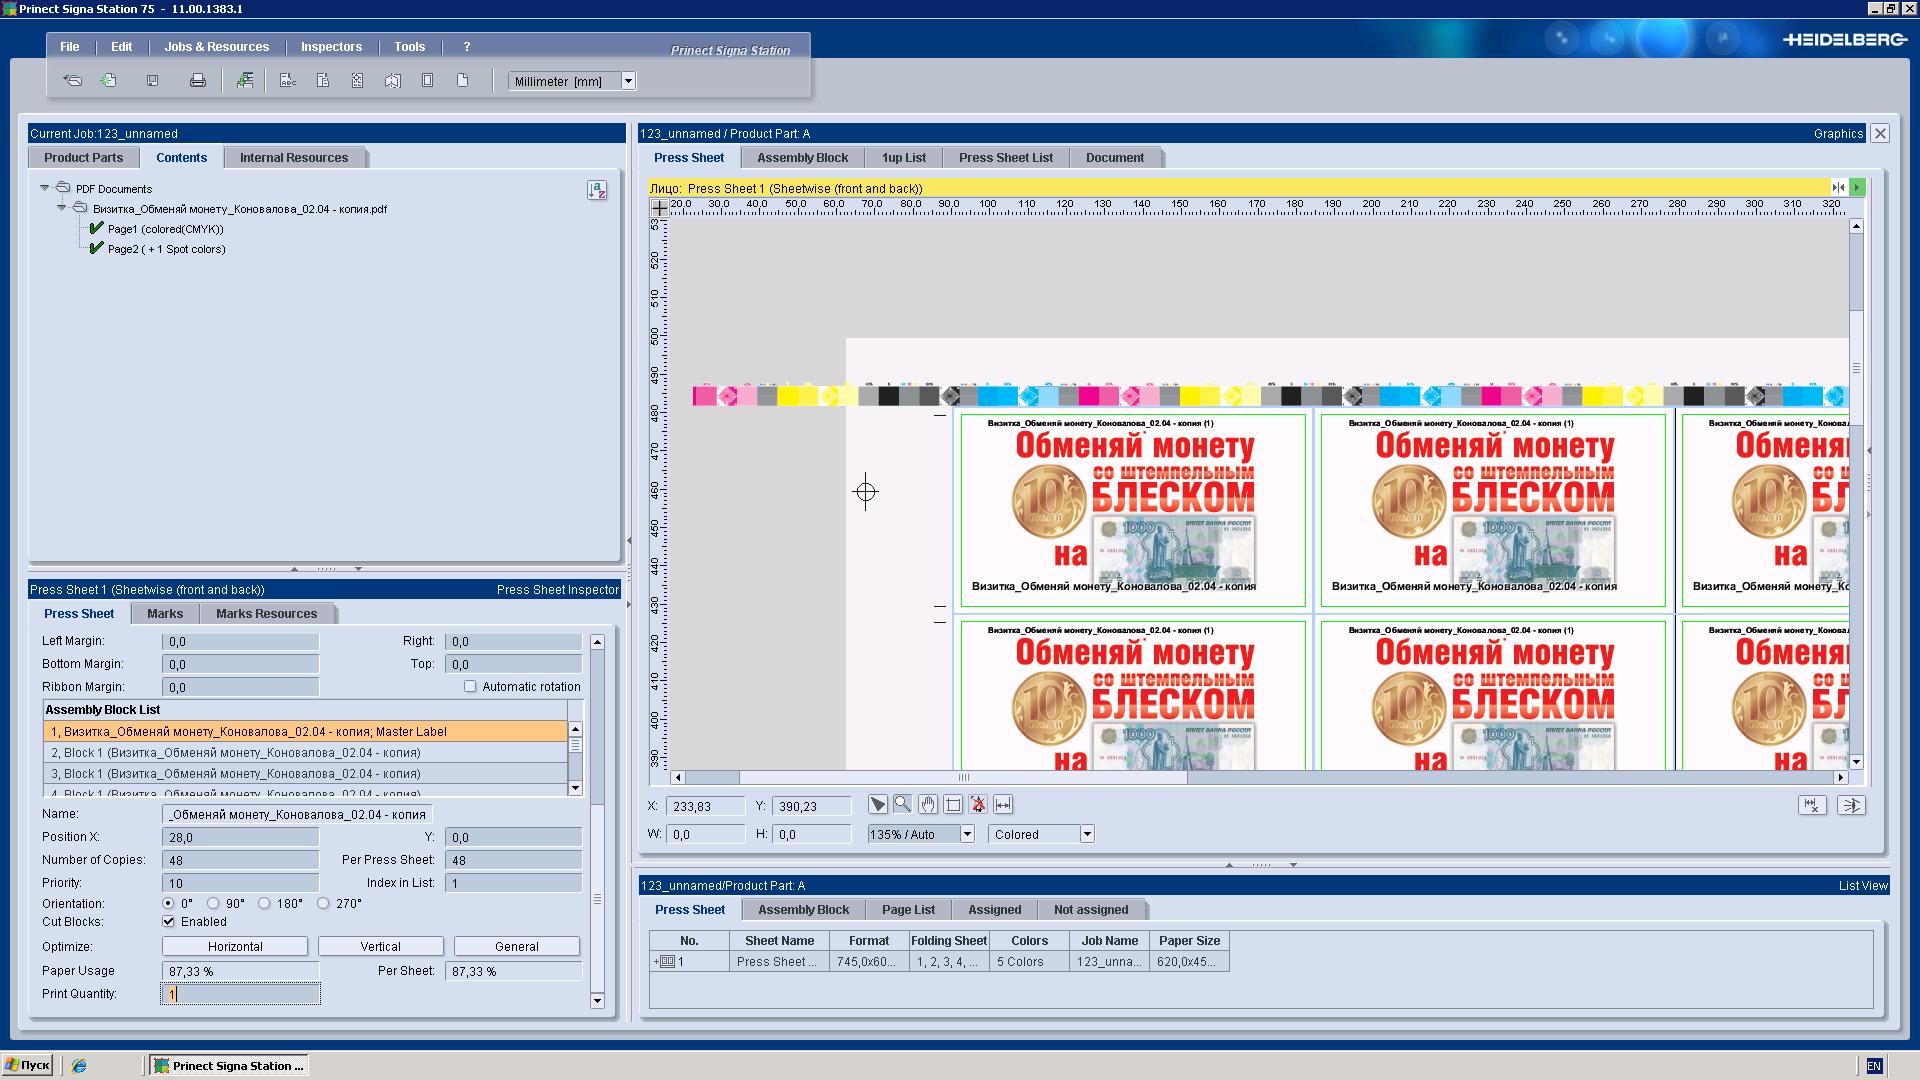Open the ? help menu
The image size is (1920, 1080).
tap(467, 47)
